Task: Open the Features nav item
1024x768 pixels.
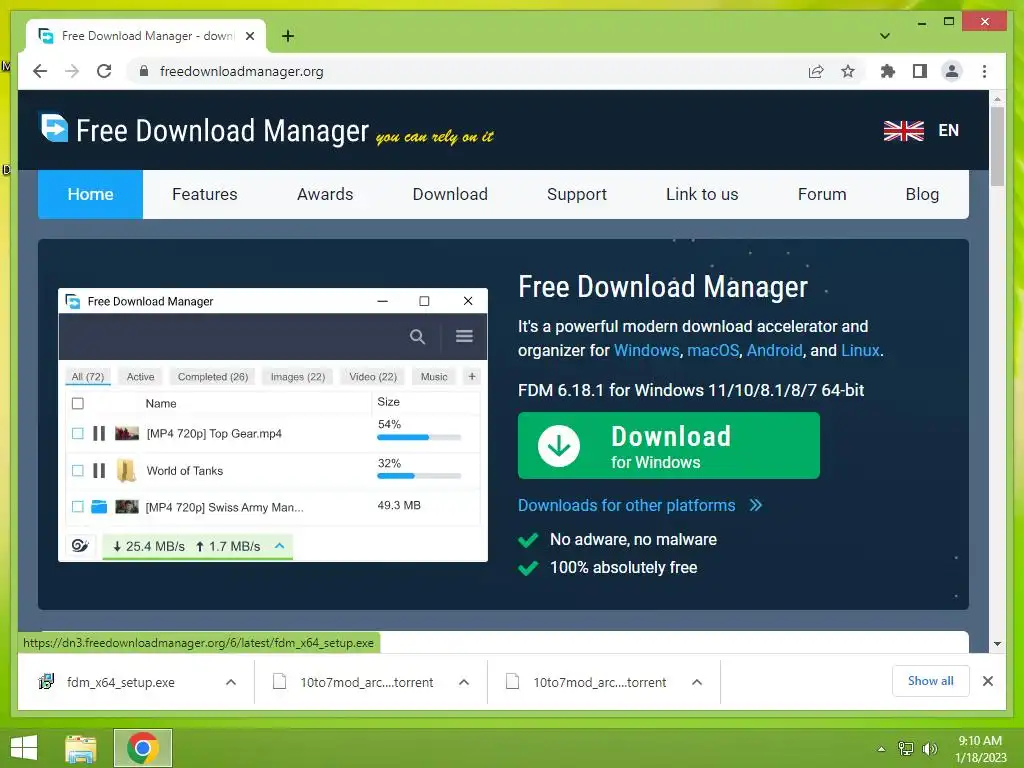Action: [204, 194]
